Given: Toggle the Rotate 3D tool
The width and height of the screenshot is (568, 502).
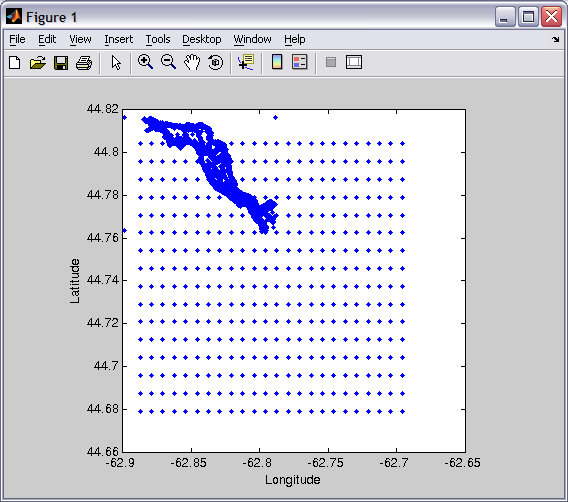Looking at the screenshot, I should (216, 62).
